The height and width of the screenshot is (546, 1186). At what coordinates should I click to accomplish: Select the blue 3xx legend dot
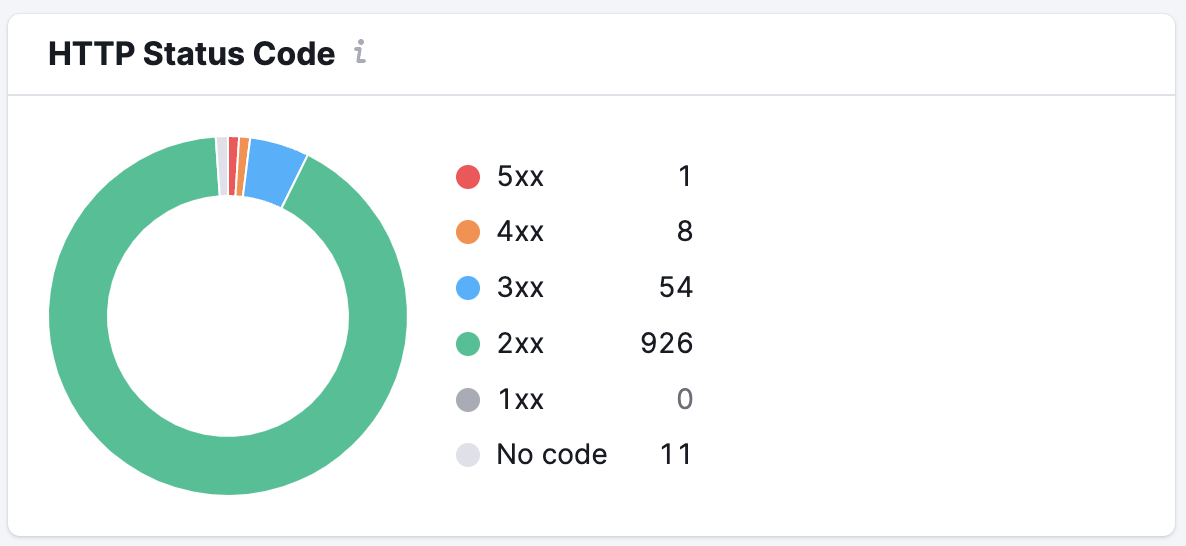468,289
